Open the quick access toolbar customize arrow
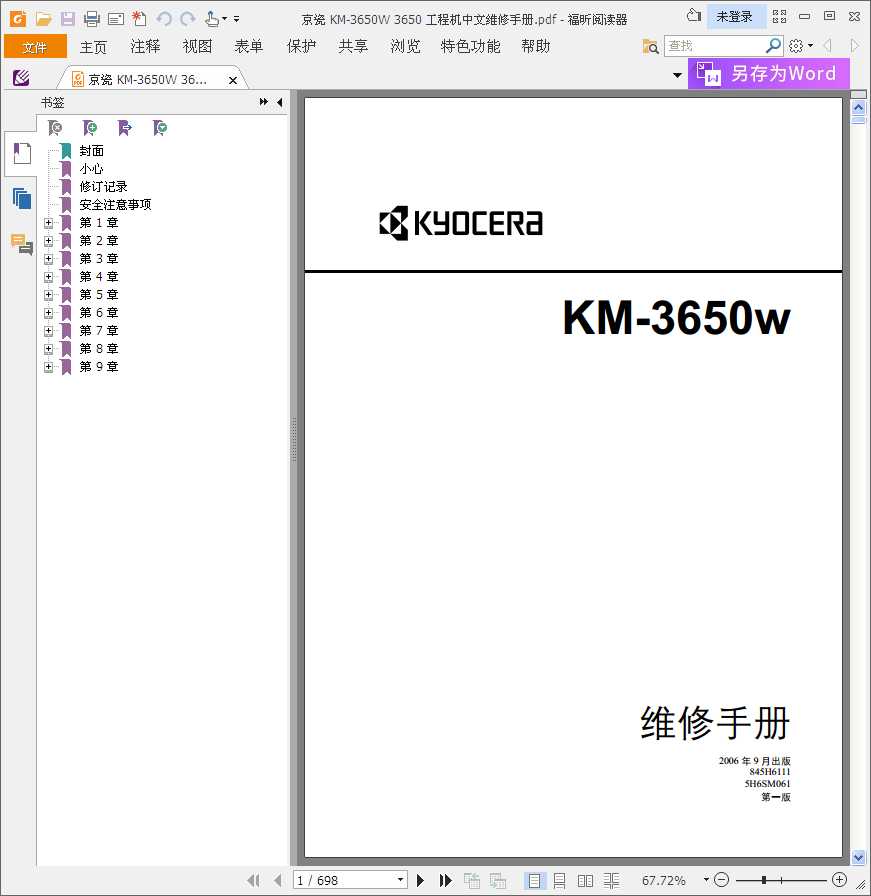The width and height of the screenshot is (871, 896). [237, 19]
